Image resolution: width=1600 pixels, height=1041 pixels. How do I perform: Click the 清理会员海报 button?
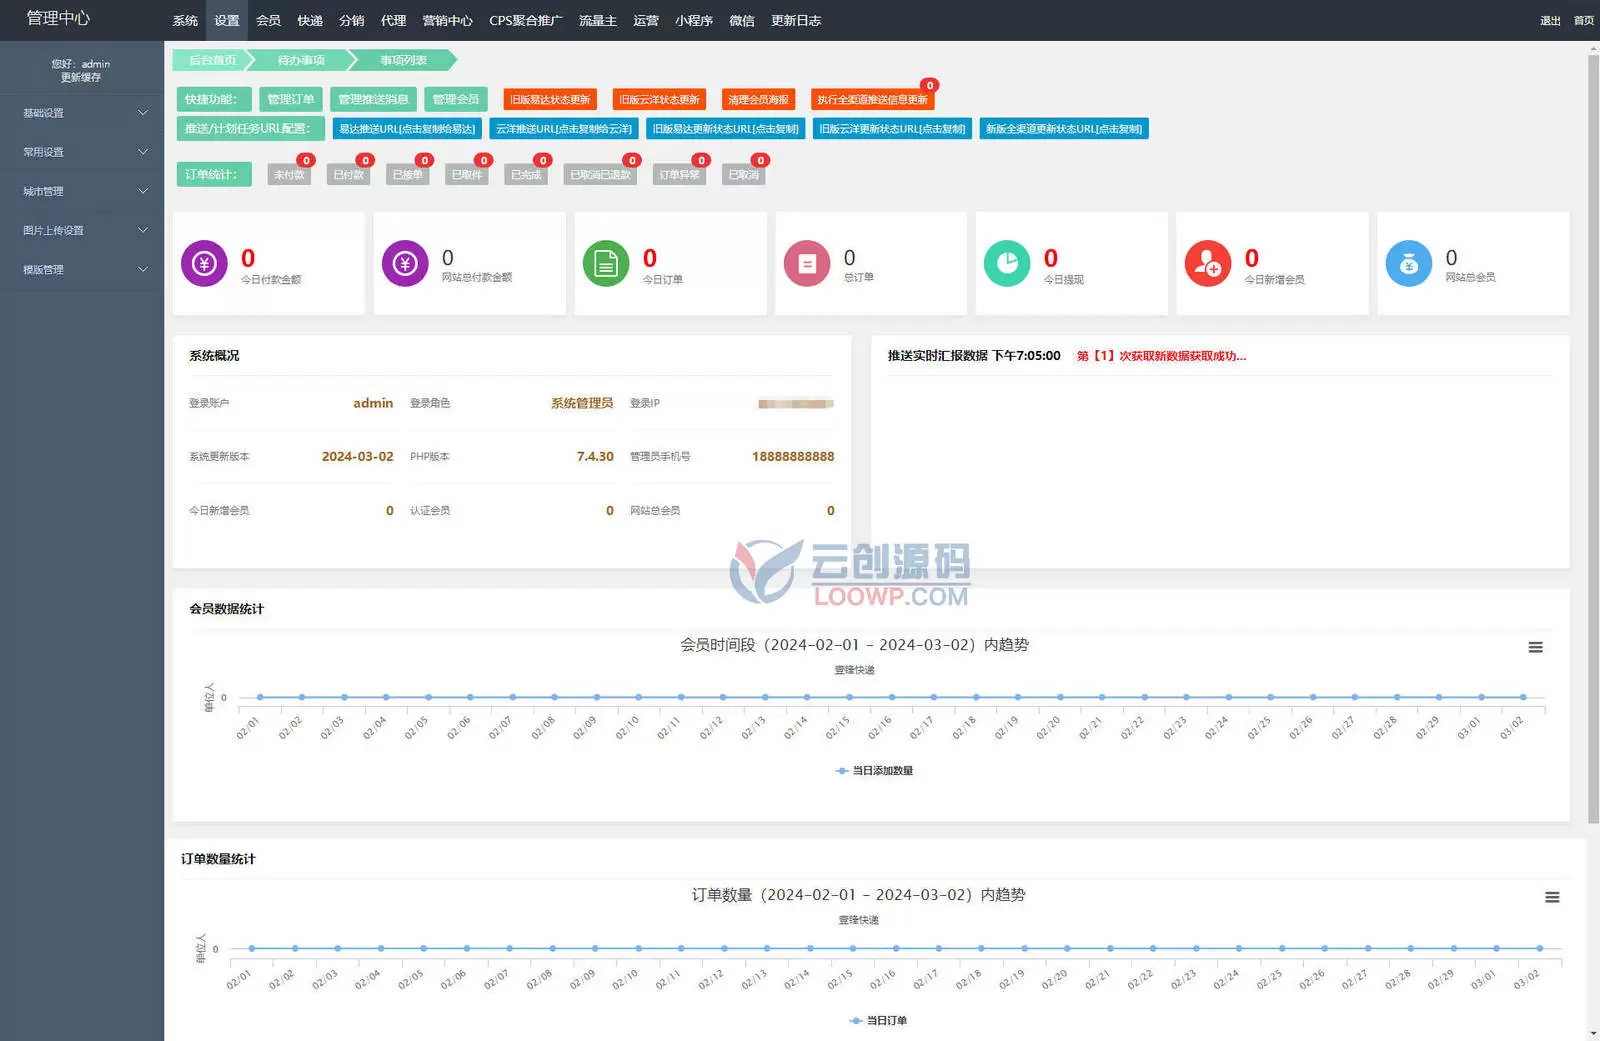point(758,99)
